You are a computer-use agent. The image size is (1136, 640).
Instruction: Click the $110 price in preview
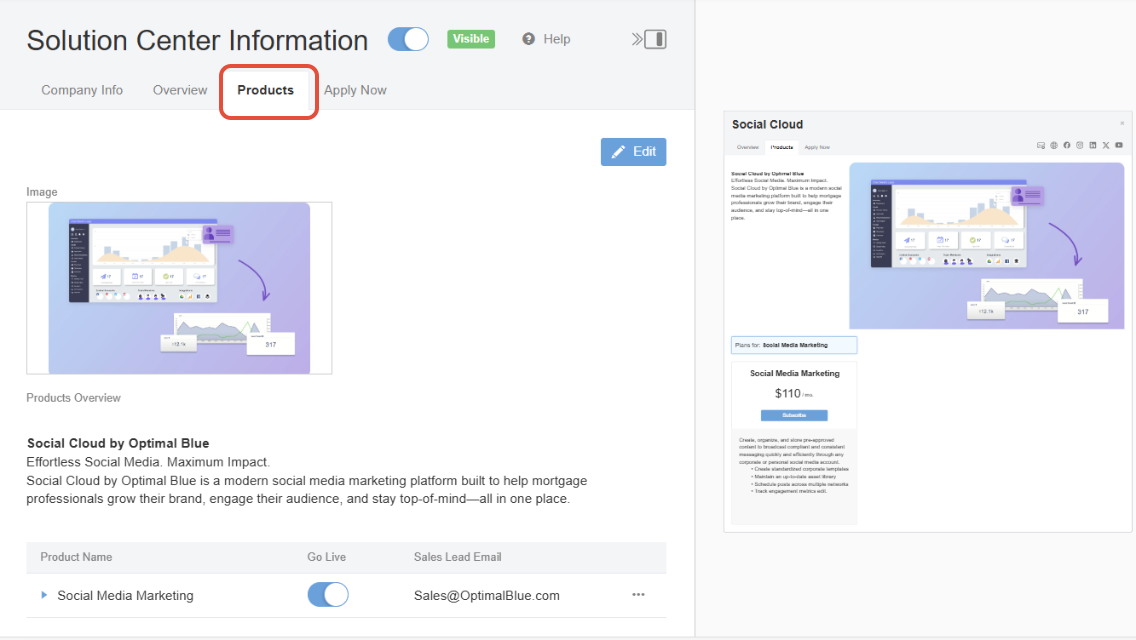point(788,394)
